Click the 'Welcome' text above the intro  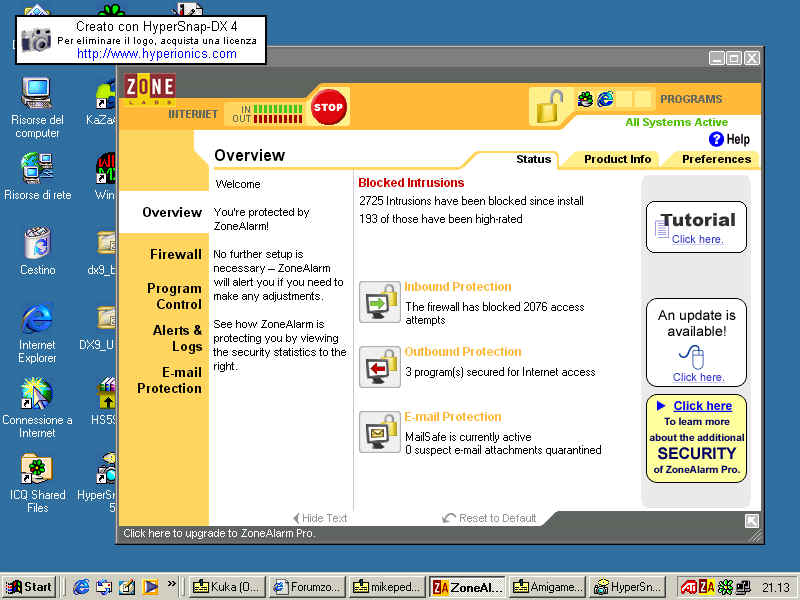[238, 184]
